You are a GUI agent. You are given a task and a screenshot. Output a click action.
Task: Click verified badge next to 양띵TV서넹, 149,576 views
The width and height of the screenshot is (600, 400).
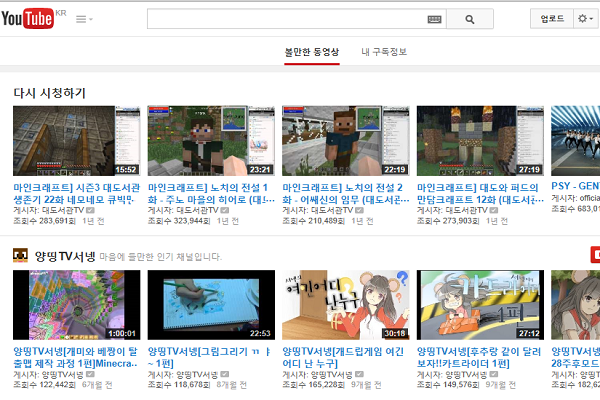(x=494, y=374)
